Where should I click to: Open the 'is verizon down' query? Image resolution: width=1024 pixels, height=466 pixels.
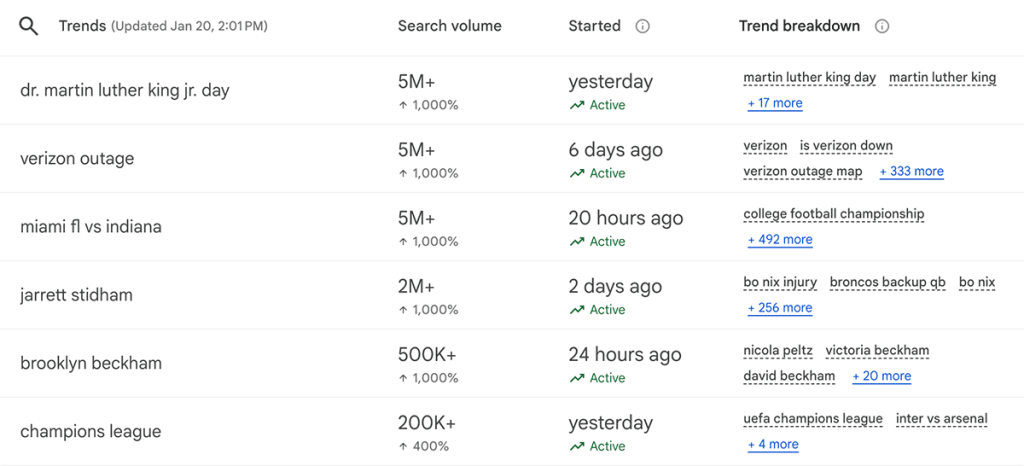click(x=846, y=146)
